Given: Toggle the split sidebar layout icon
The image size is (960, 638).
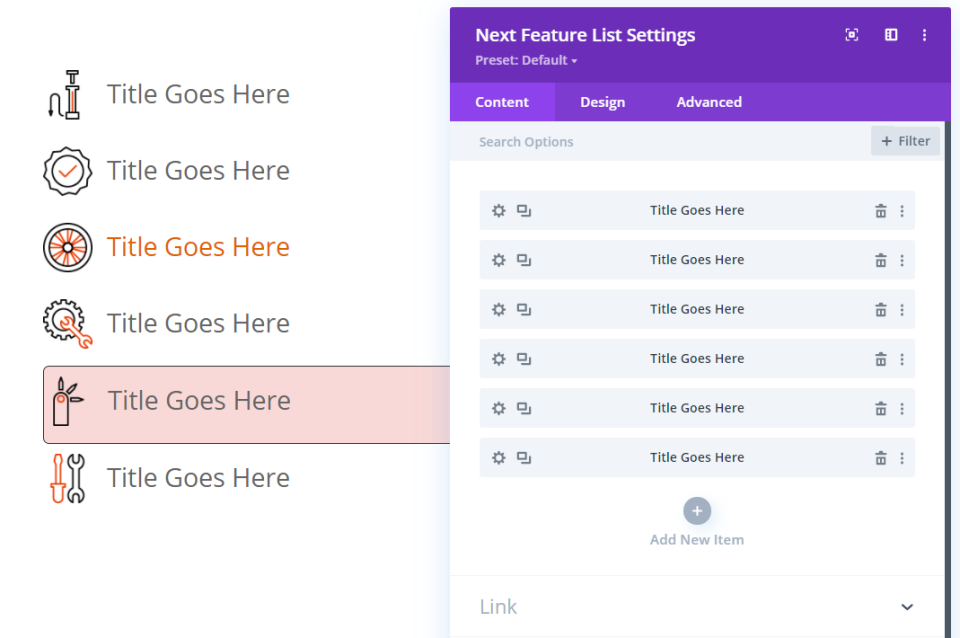Looking at the screenshot, I should 891,35.
